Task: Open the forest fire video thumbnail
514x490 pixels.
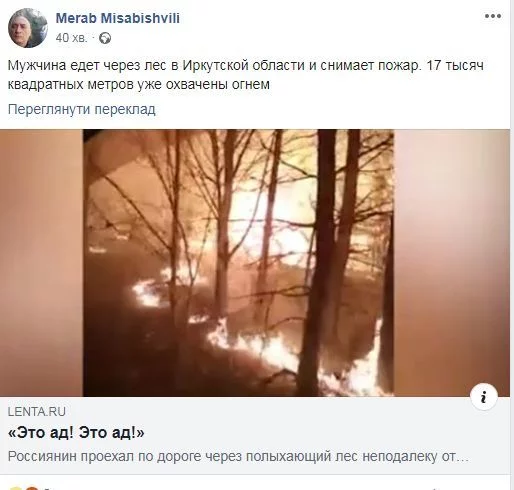Action: click(238, 263)
